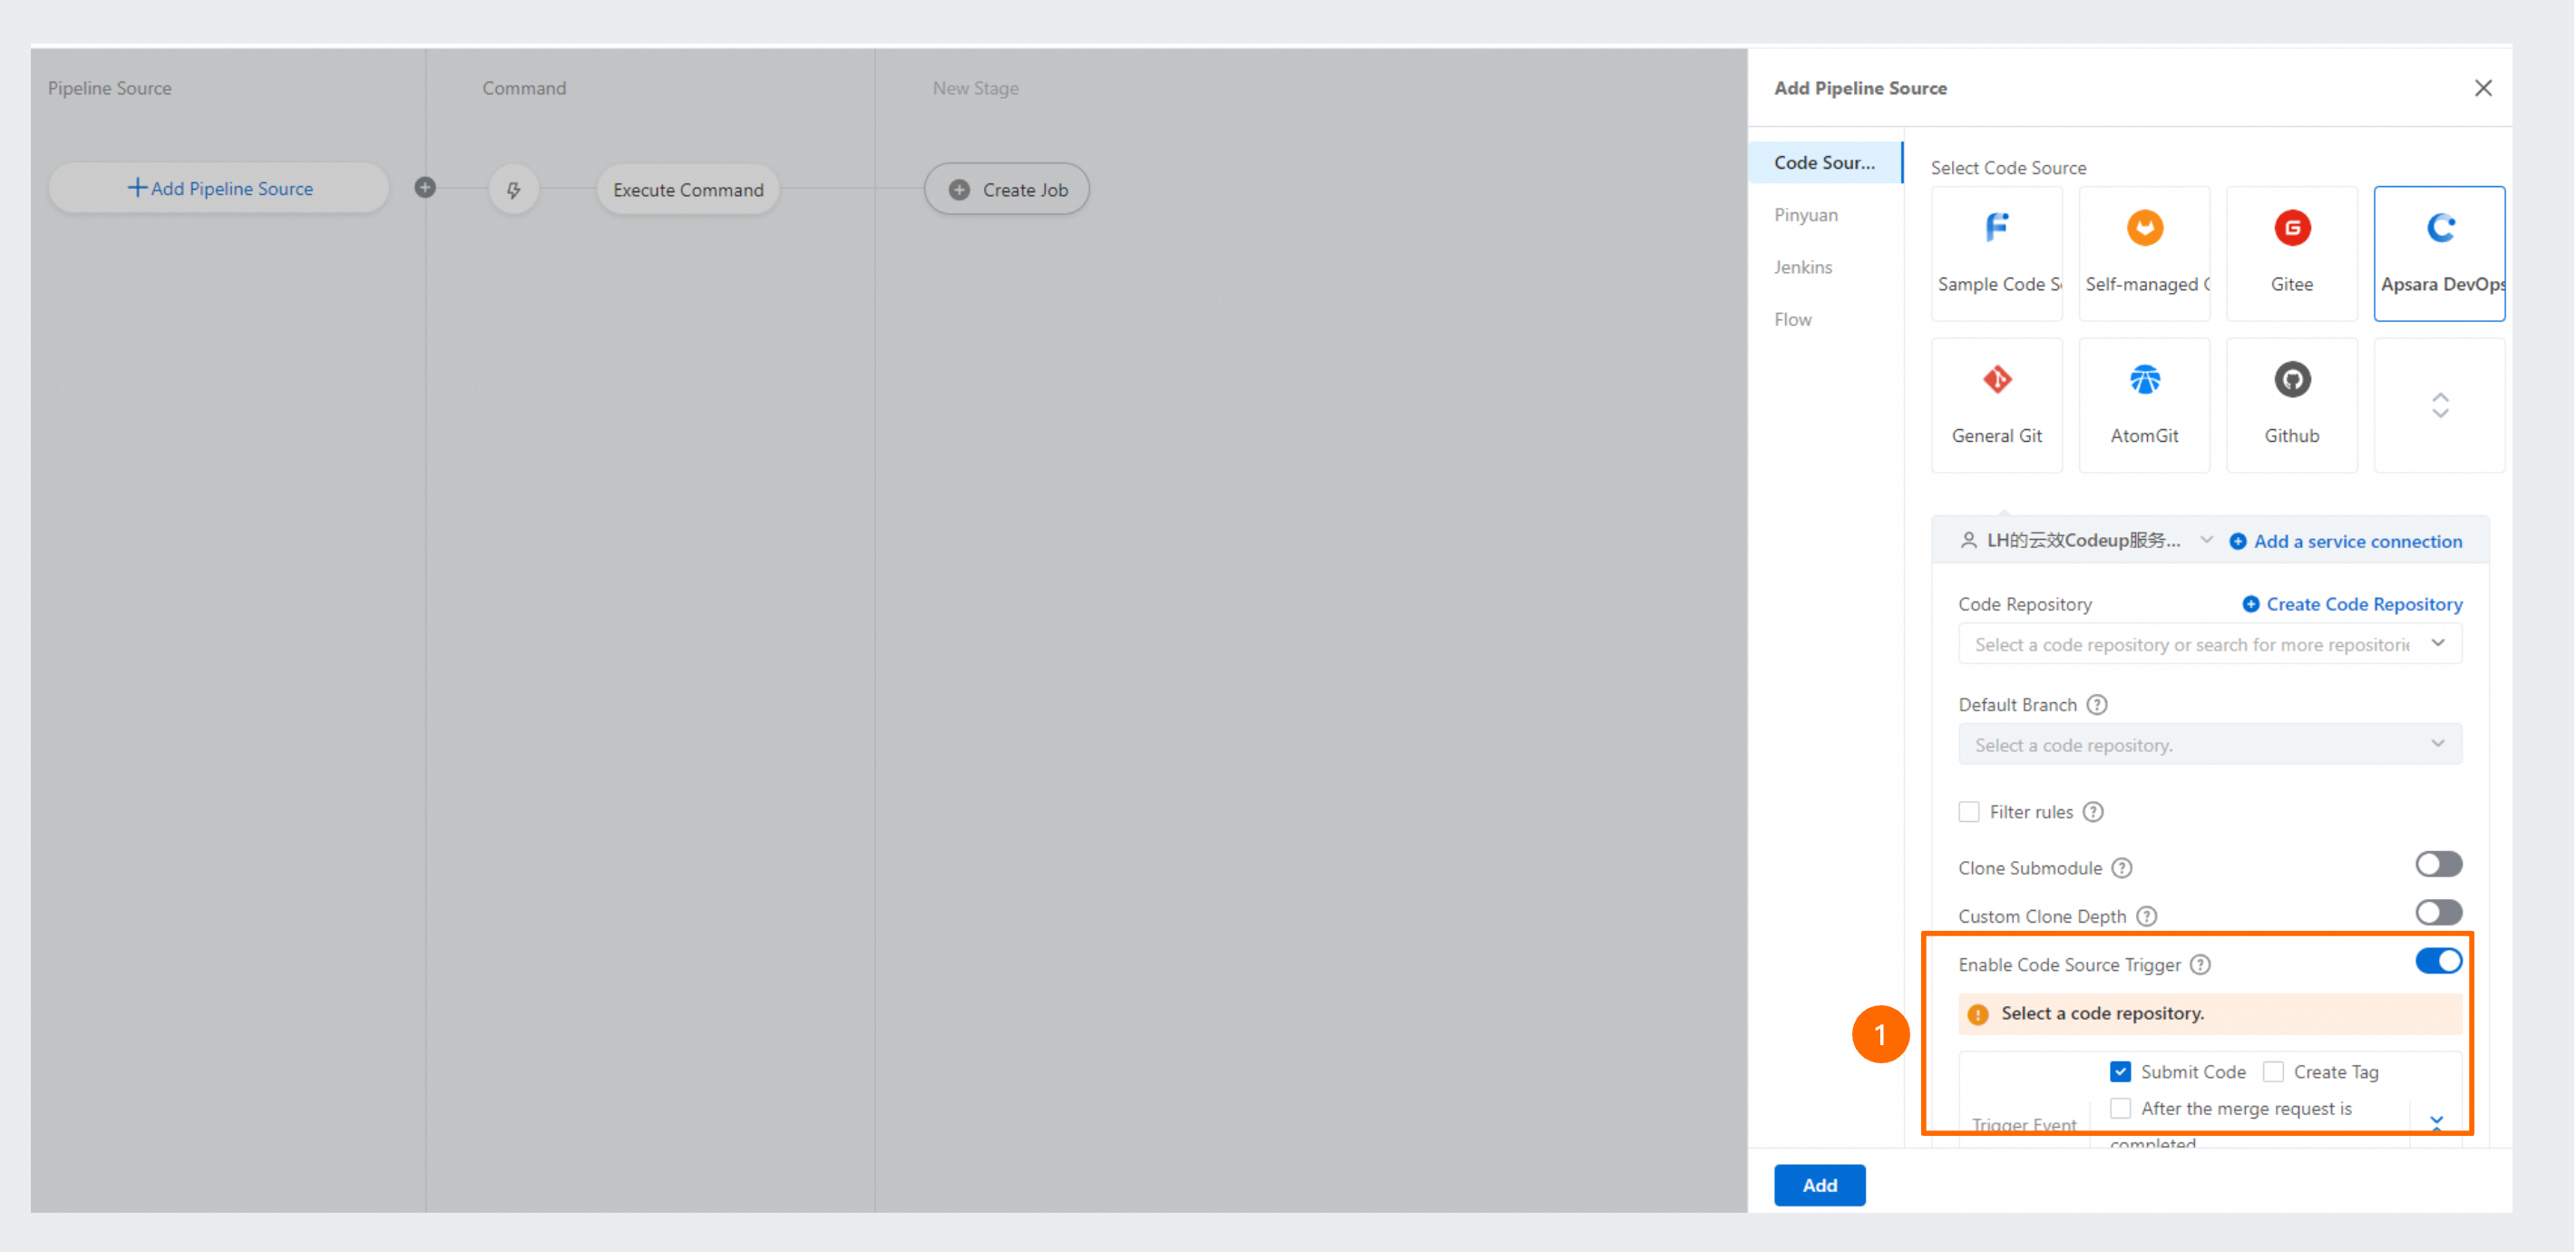Toggle Enable Code Source Trigger switch
This screenshot has height=1252, width=2576.
click(x=2437, y=962)
